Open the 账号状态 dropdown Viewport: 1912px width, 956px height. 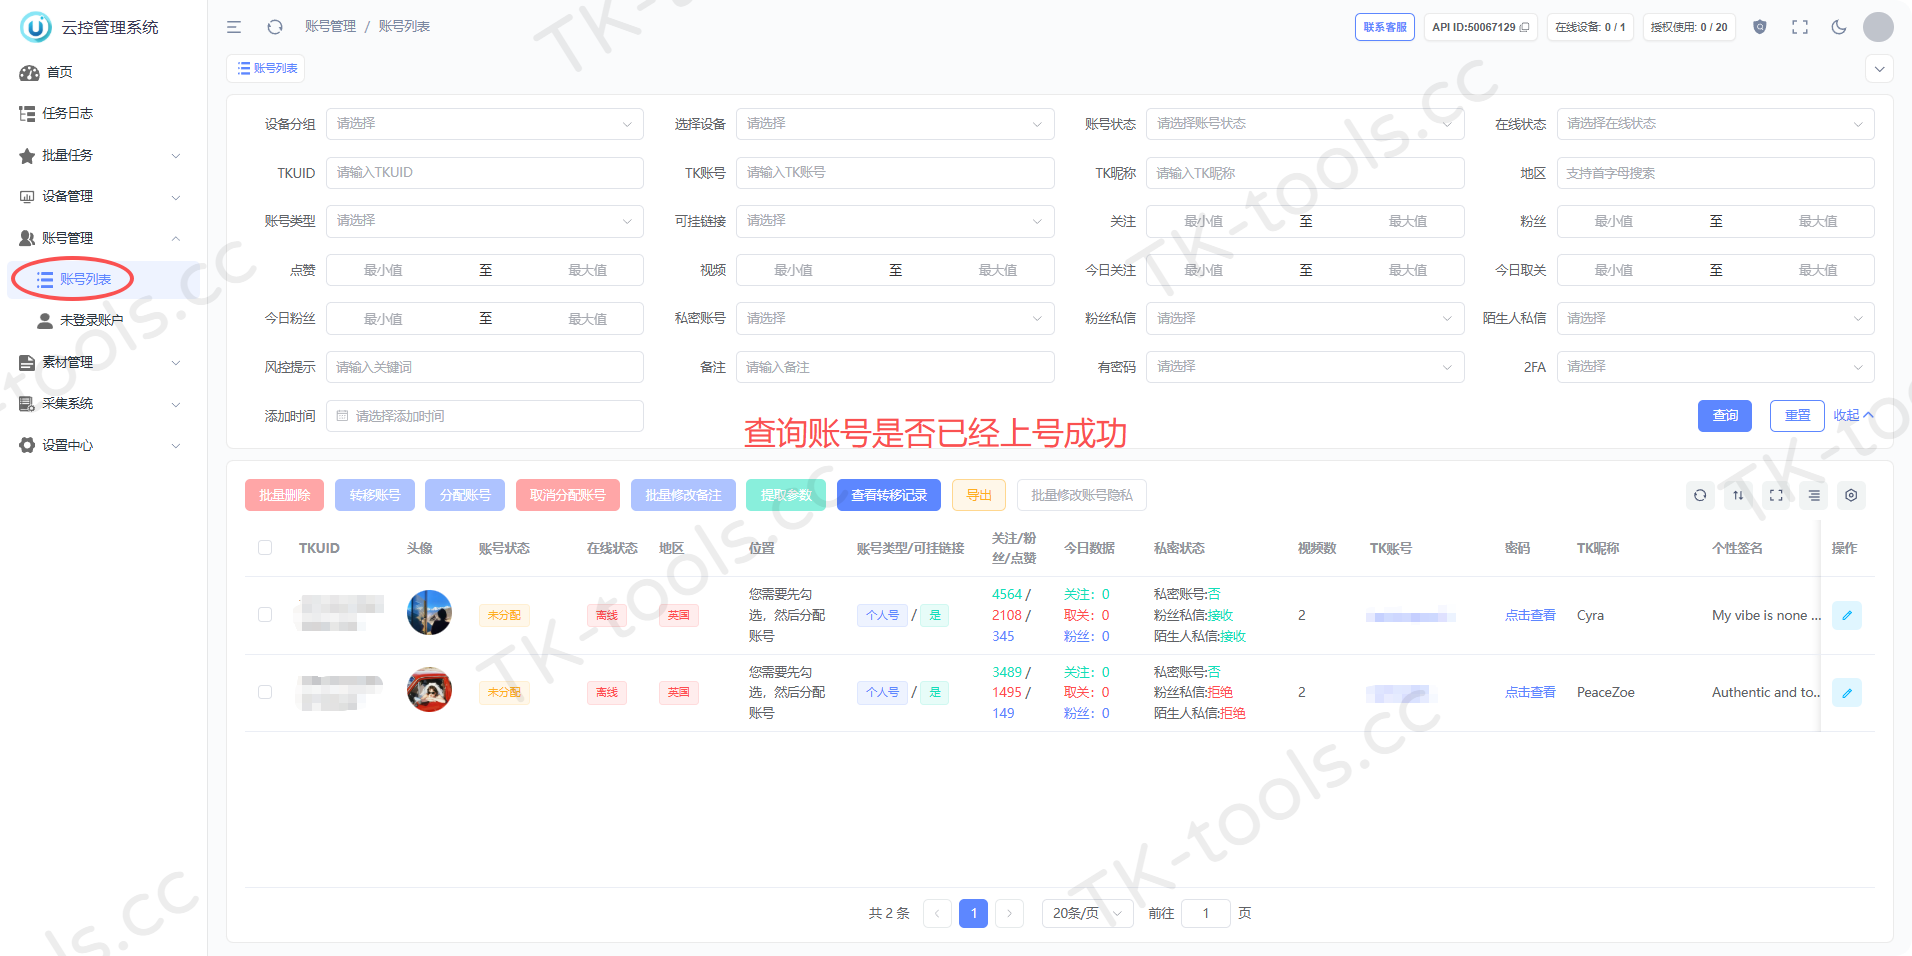[x=1305, y=124]
